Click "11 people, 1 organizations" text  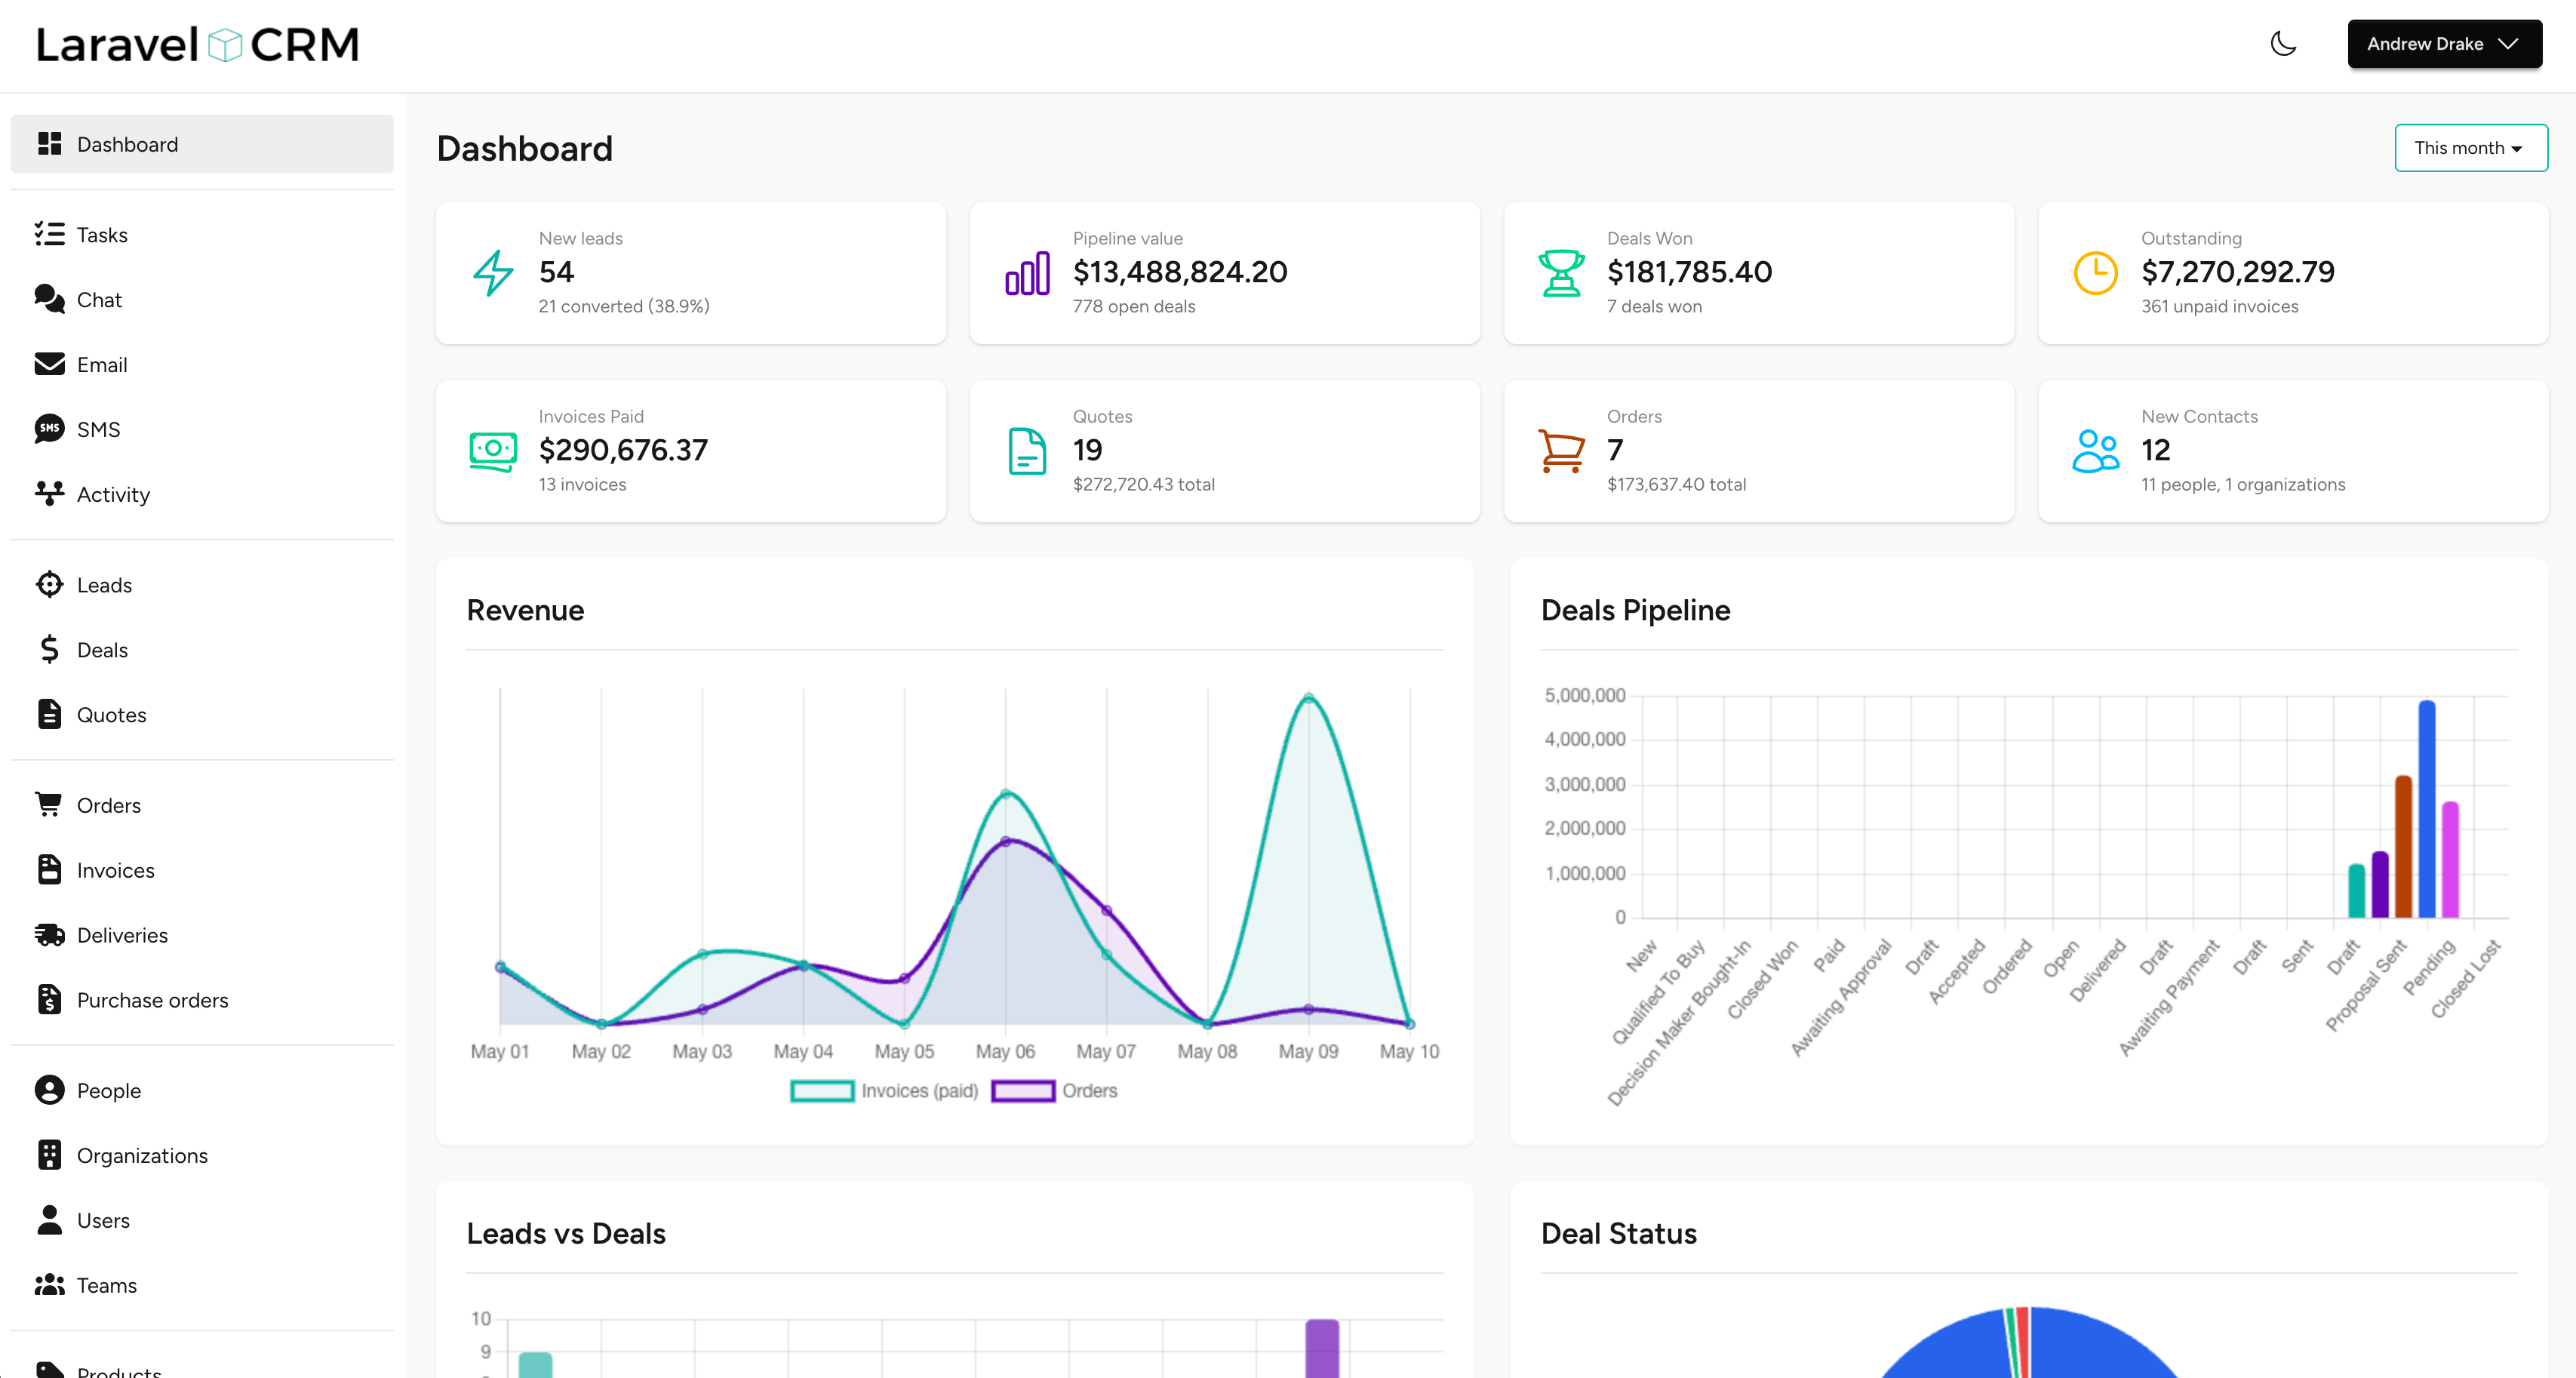coord(2243,484)
